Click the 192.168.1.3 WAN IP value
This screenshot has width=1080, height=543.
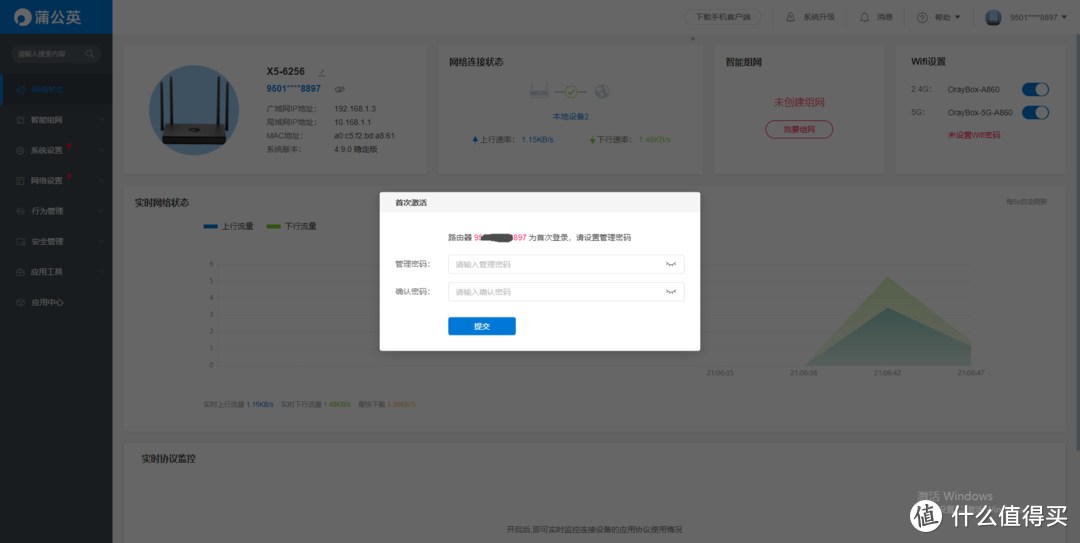point(355,109)
